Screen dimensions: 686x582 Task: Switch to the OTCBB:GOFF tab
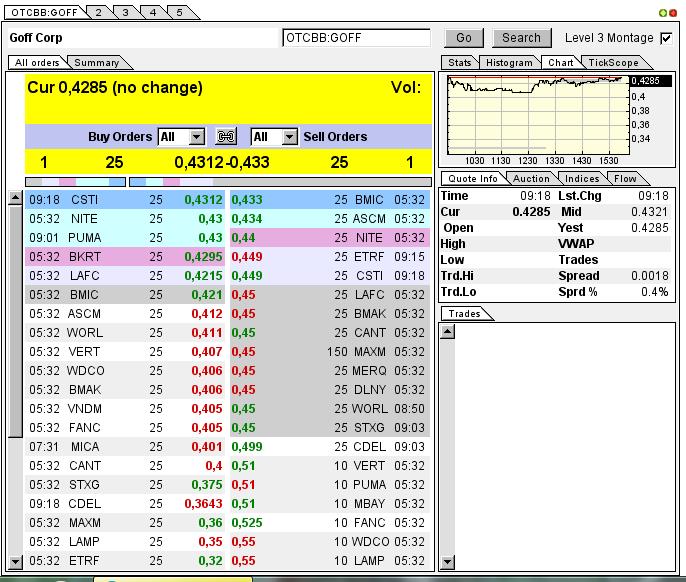[44, 12]
